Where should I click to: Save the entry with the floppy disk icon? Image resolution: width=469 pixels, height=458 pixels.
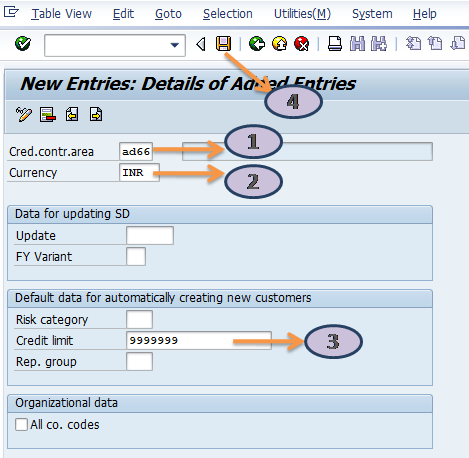click(x=223, y=44)
